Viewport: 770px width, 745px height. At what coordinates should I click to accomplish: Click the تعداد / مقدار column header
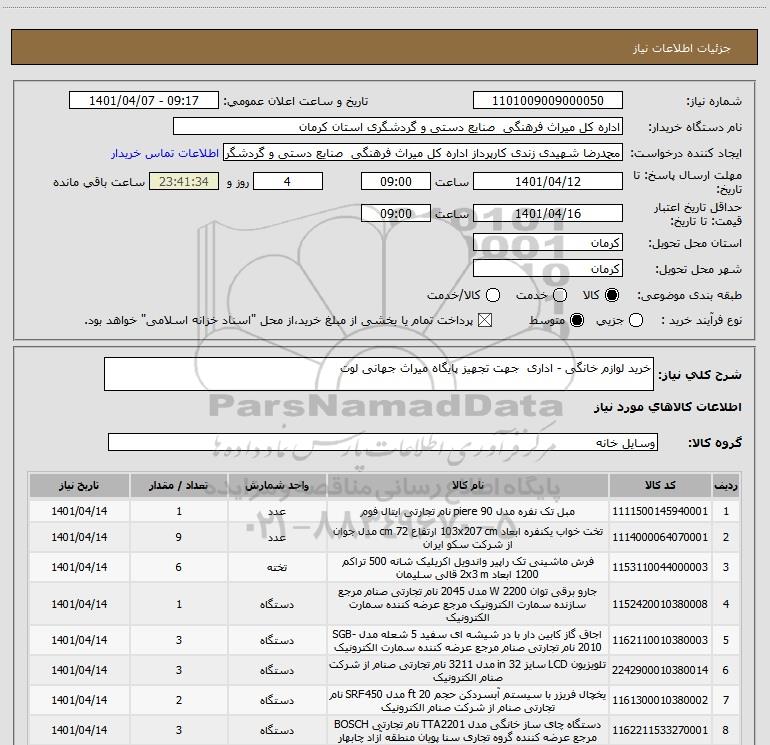(x=179, y=485)
